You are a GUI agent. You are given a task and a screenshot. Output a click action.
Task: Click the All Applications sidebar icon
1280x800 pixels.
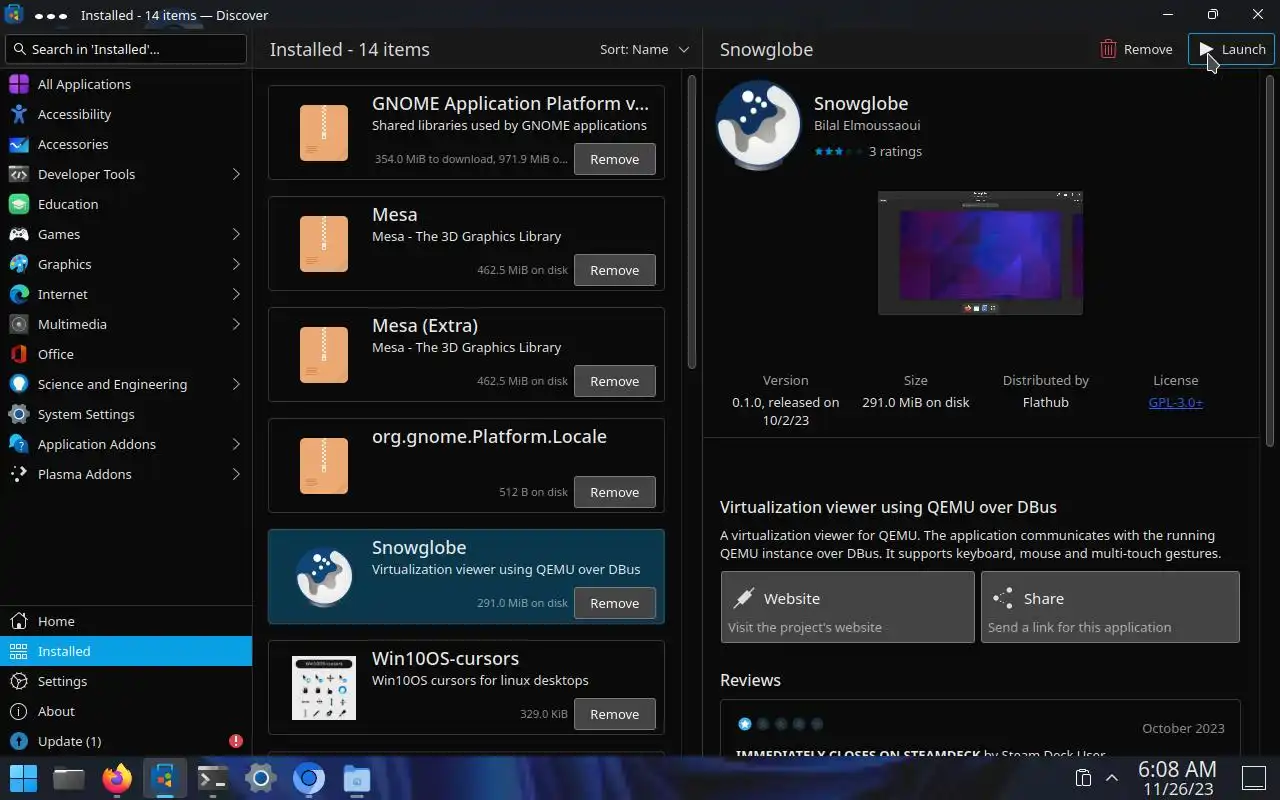(19, 84)
